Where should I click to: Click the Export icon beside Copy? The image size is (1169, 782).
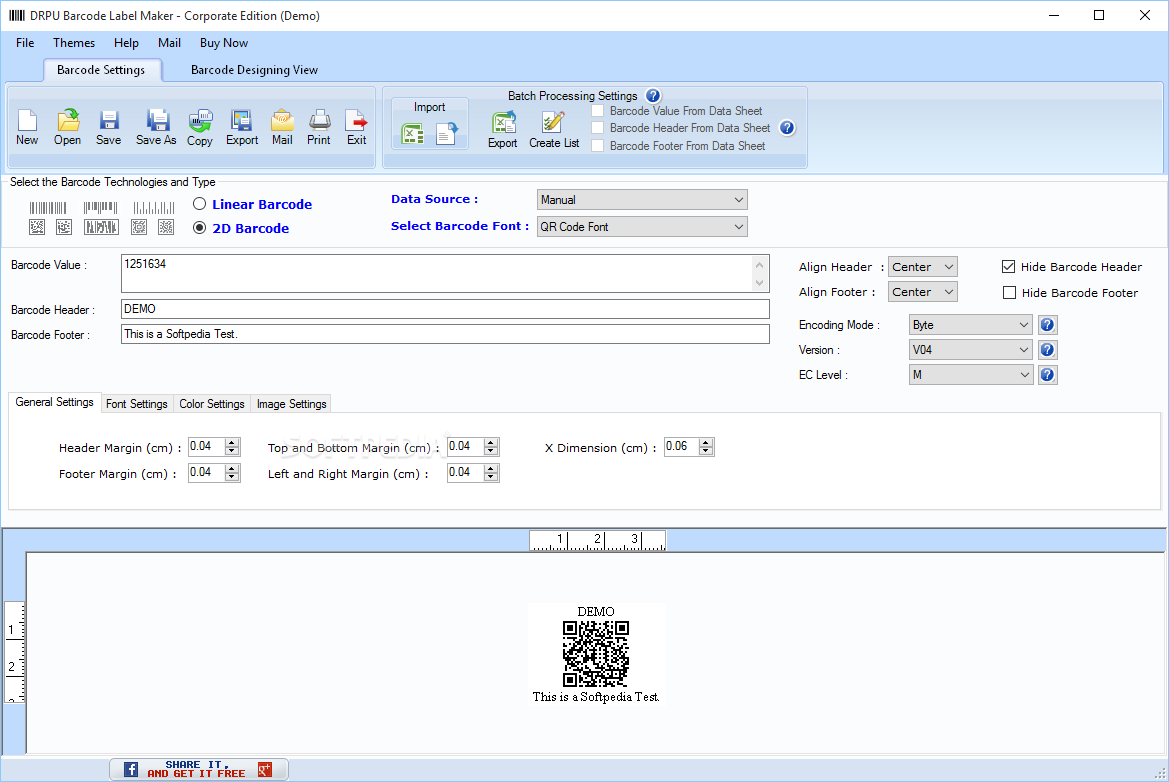(242, 127)
